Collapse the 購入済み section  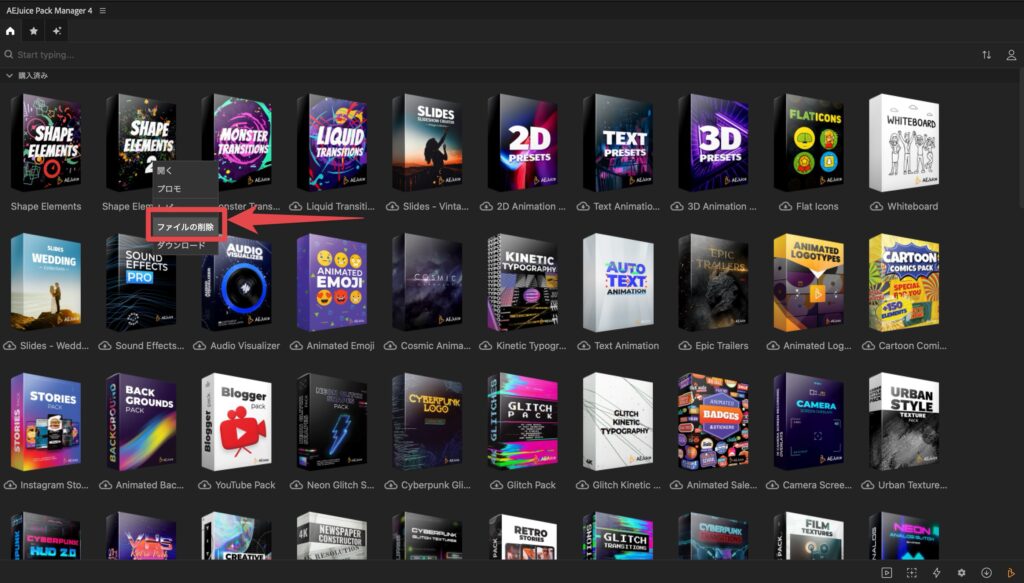10,76
